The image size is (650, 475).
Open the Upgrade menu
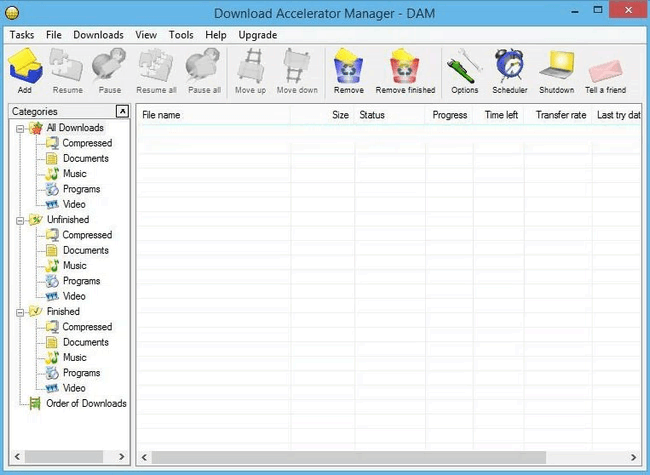point(257,35)
